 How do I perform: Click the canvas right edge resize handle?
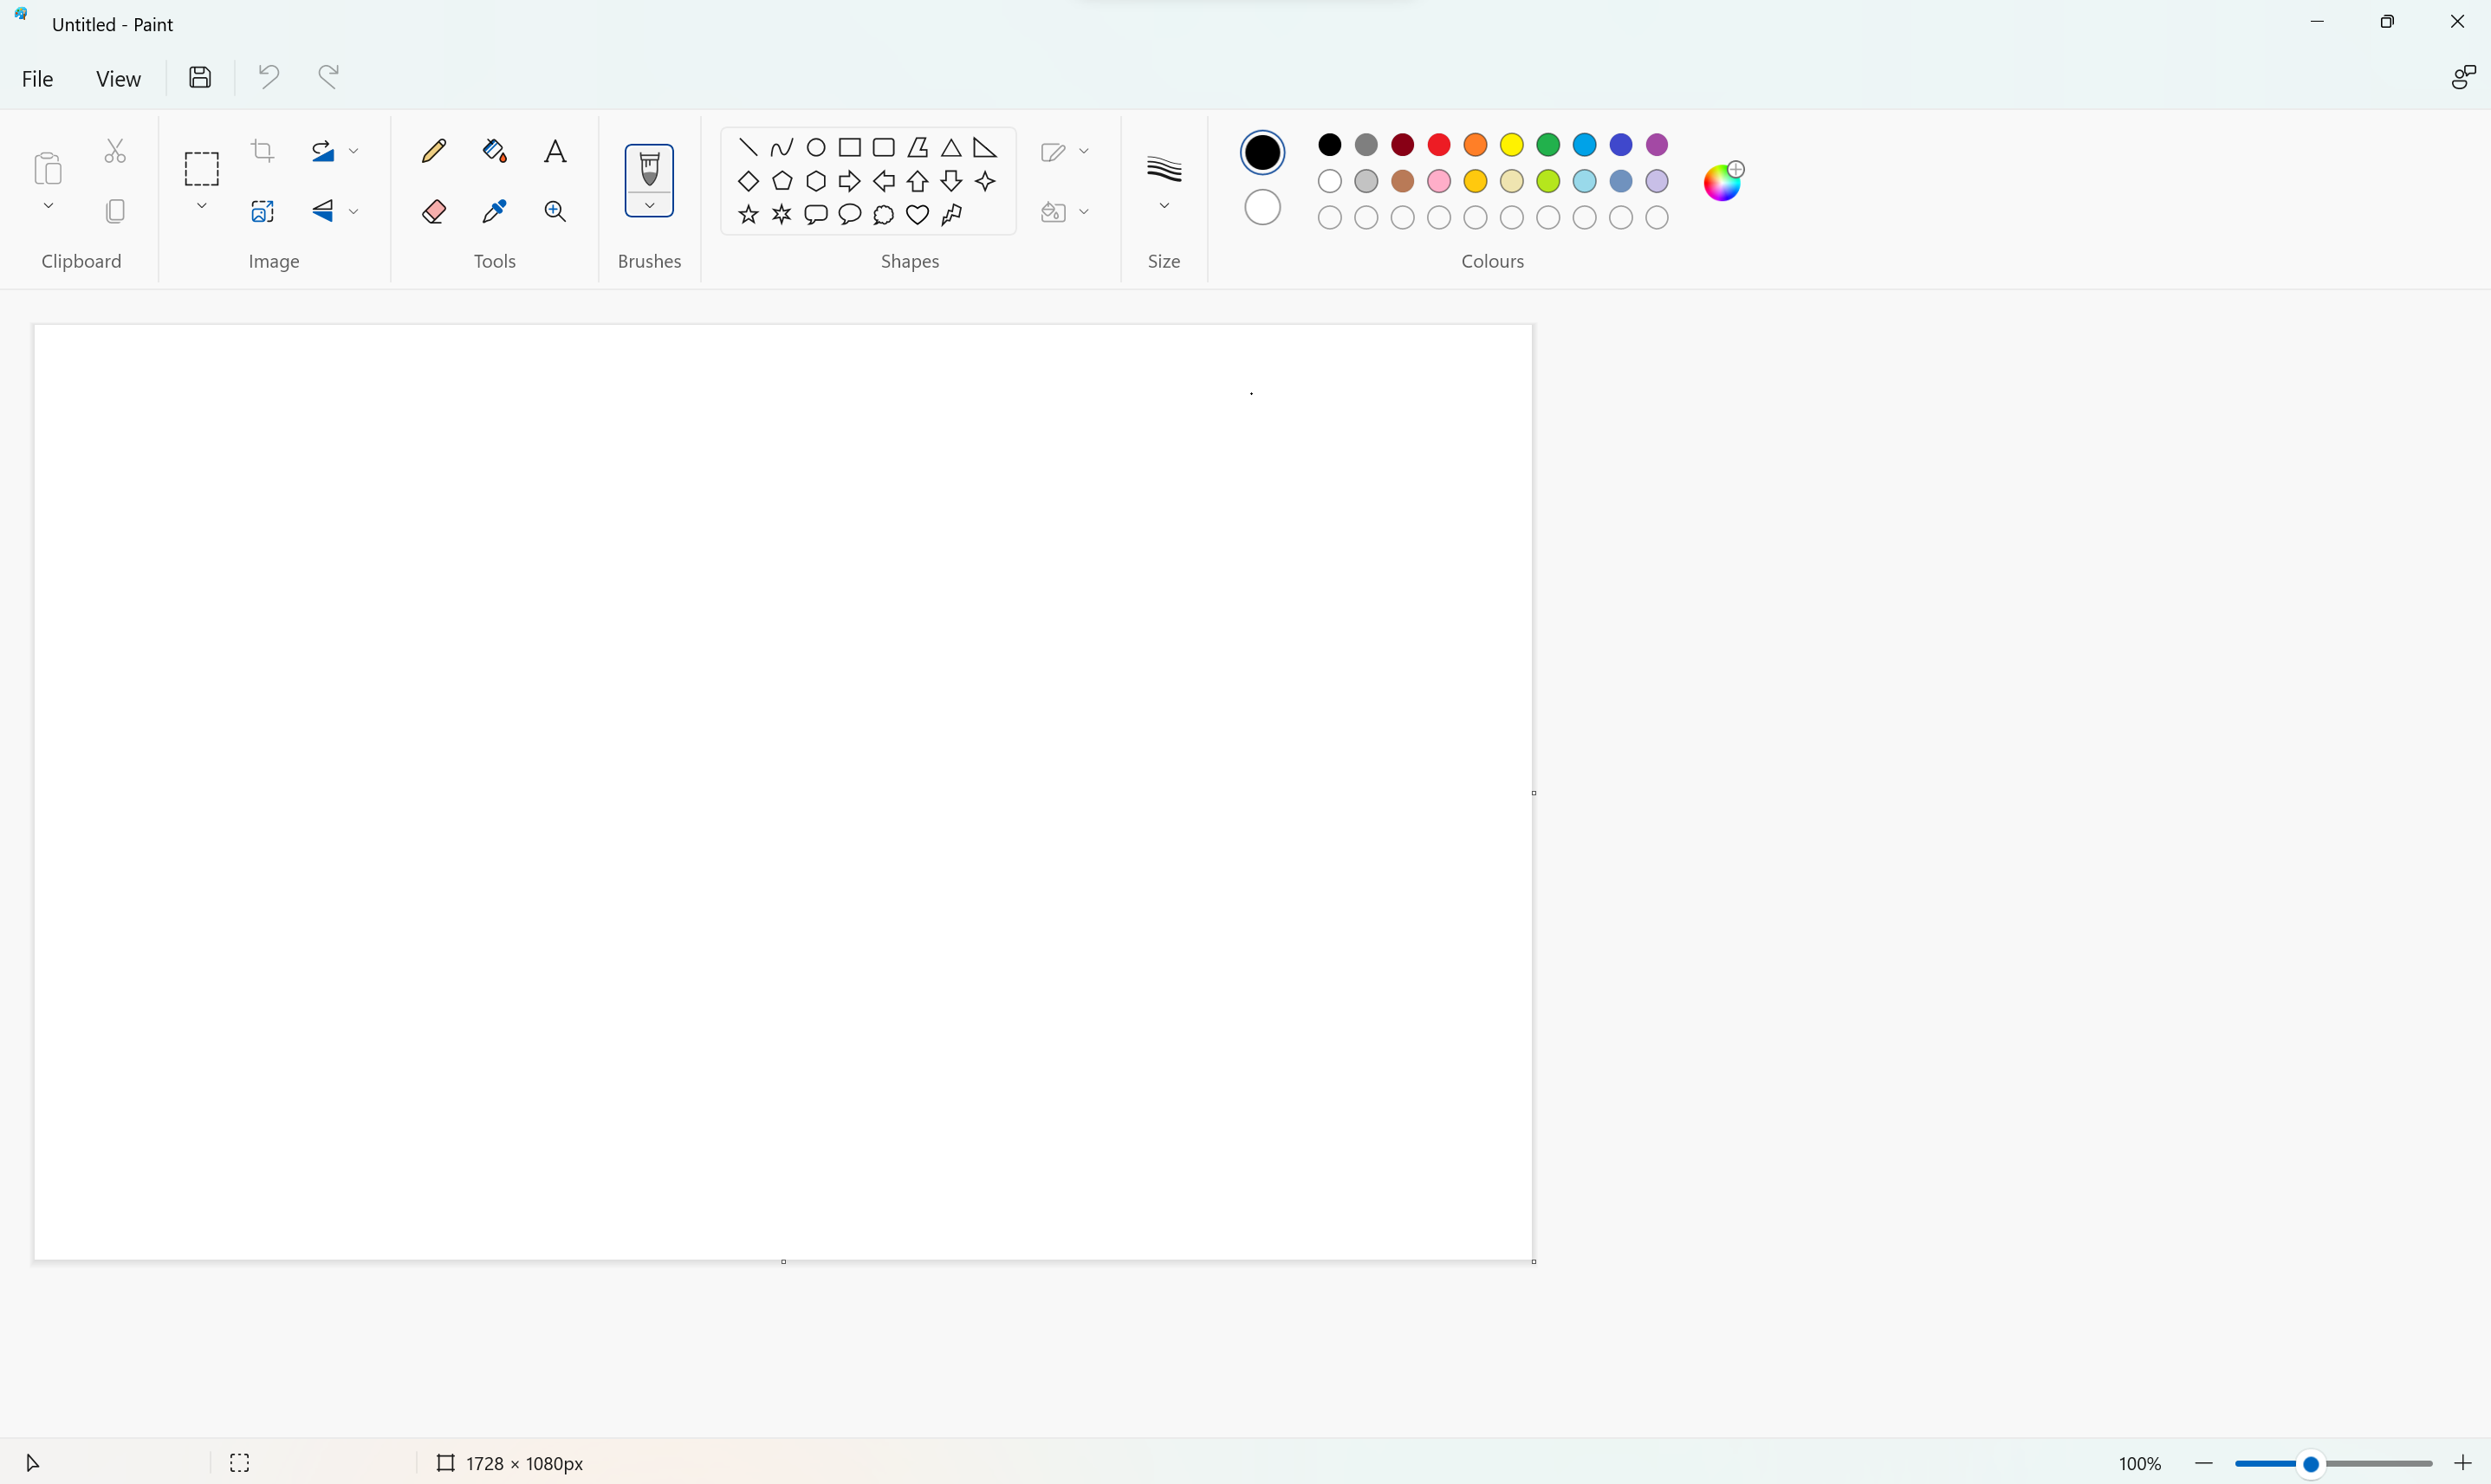pyautogui.click(x=1534, y=793)
